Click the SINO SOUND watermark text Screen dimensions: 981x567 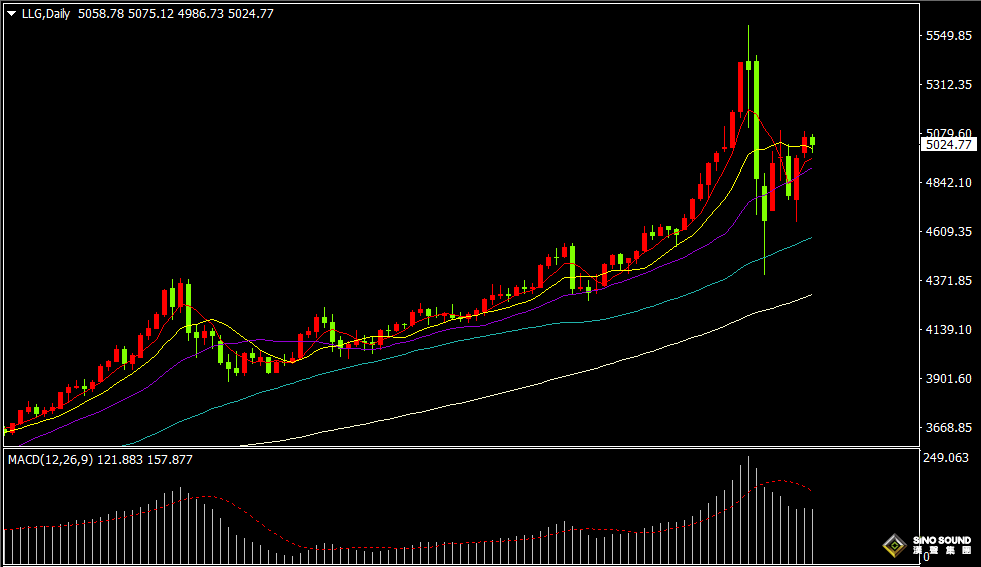tap(942, 540)
